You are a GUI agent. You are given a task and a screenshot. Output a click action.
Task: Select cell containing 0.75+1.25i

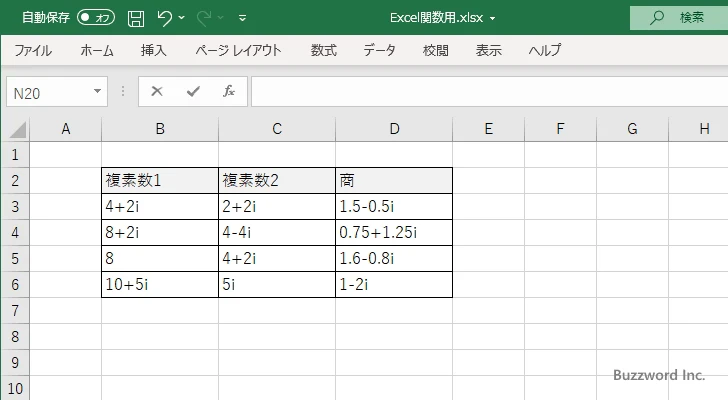coord(394,232)
